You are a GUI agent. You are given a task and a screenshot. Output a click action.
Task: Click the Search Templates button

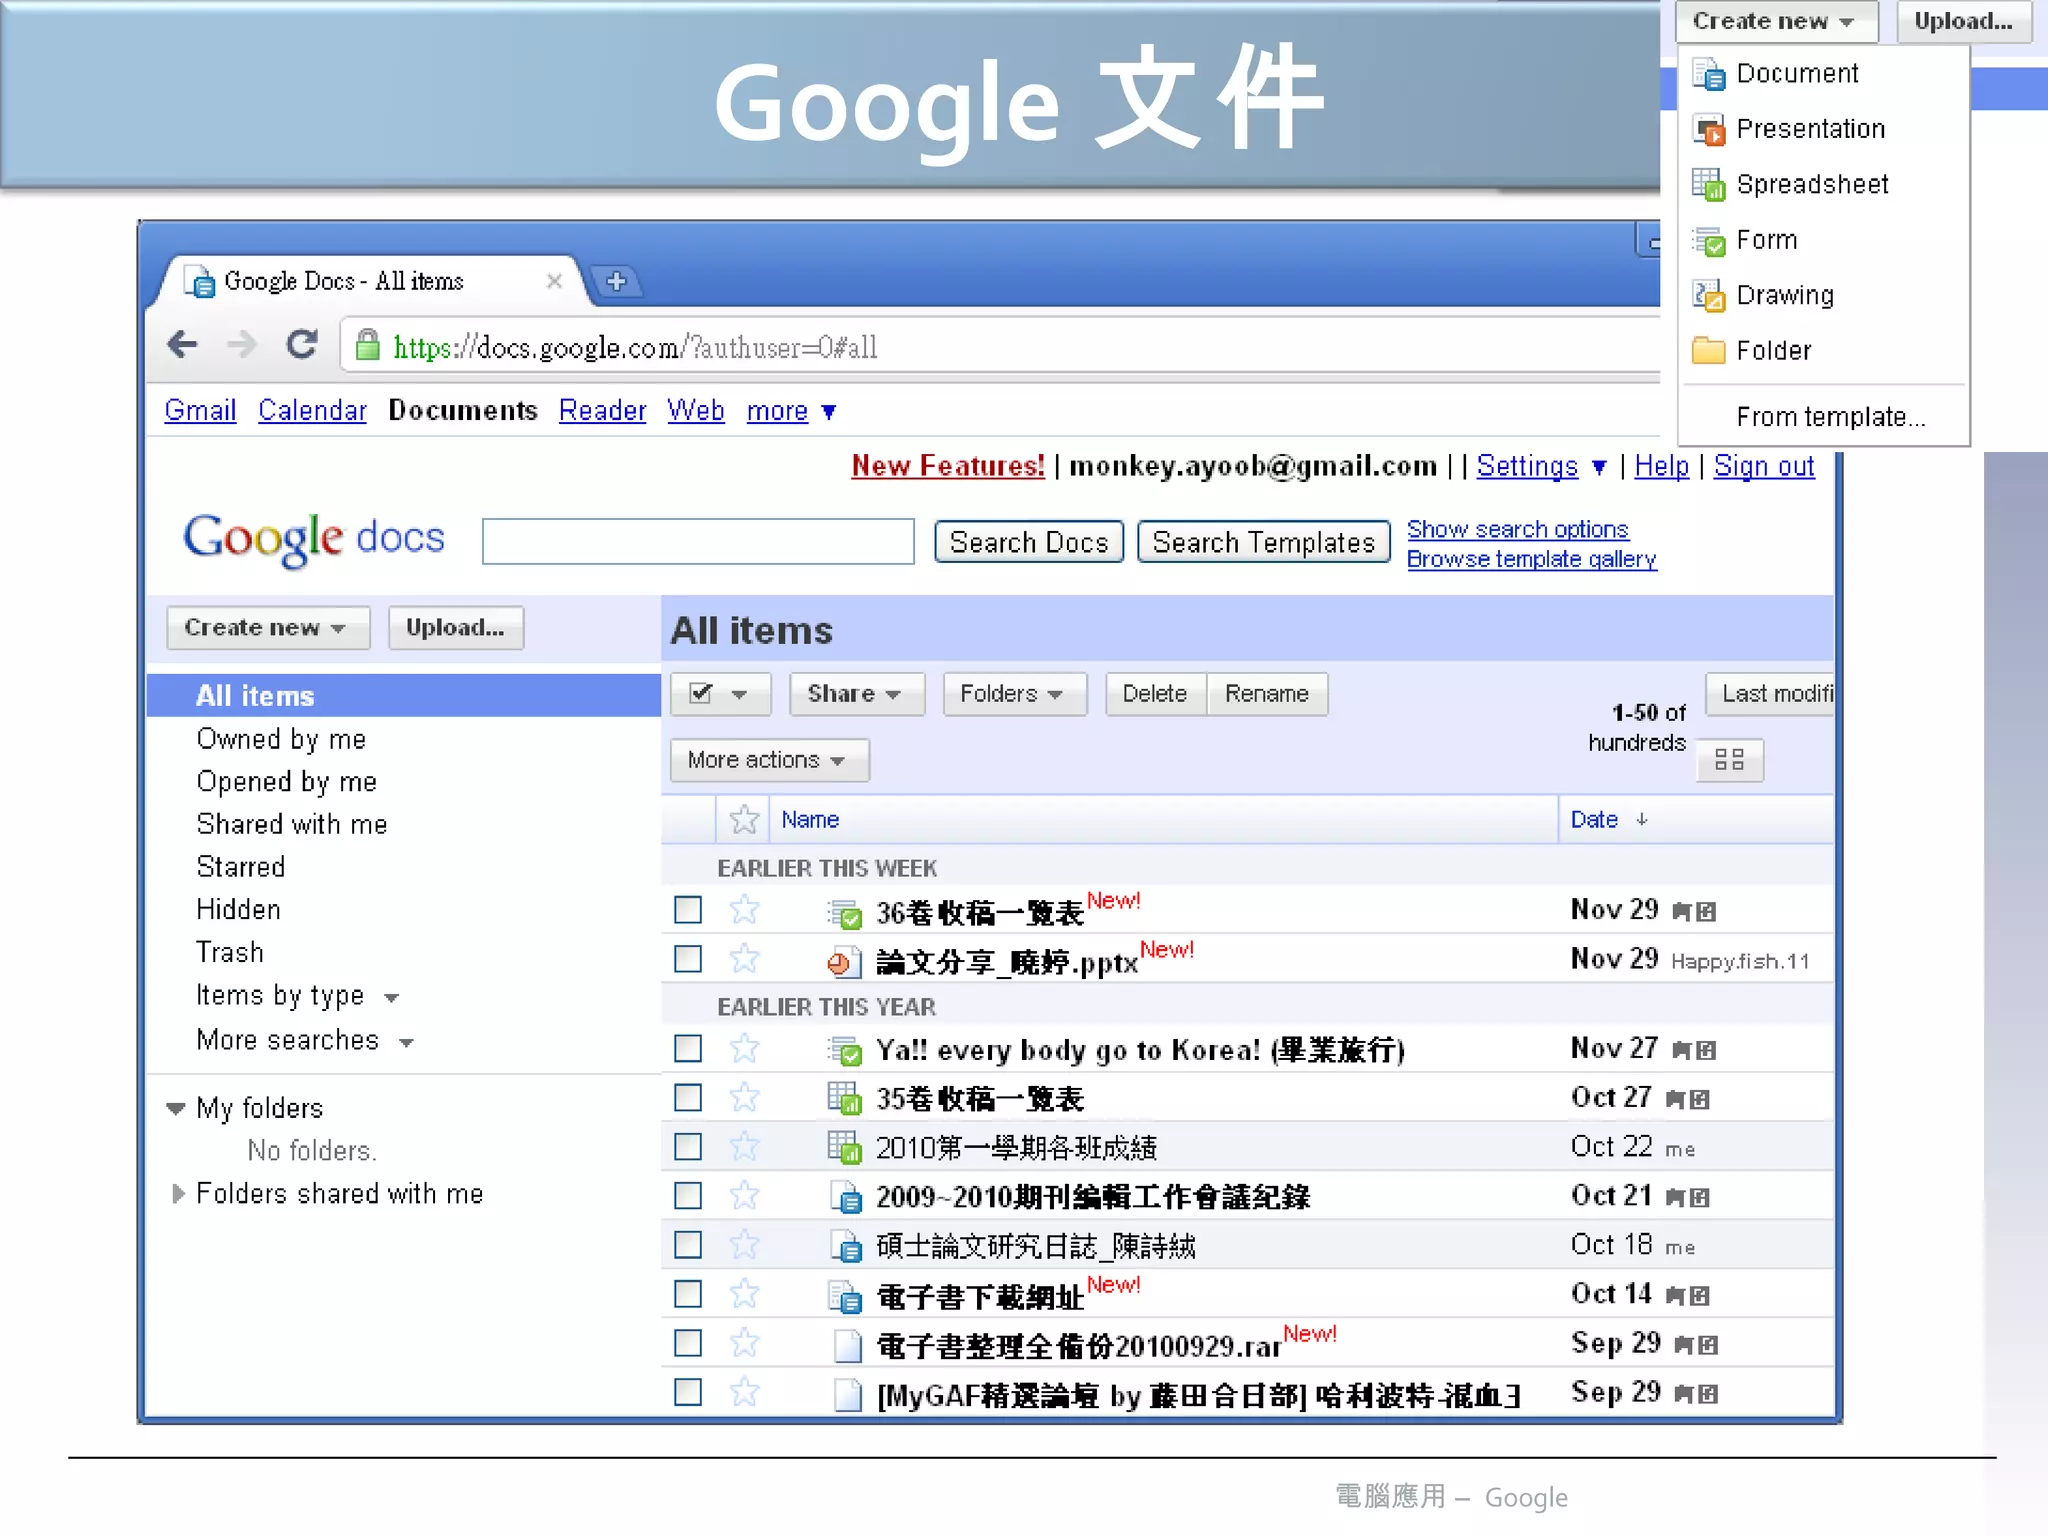(1264, 542)
